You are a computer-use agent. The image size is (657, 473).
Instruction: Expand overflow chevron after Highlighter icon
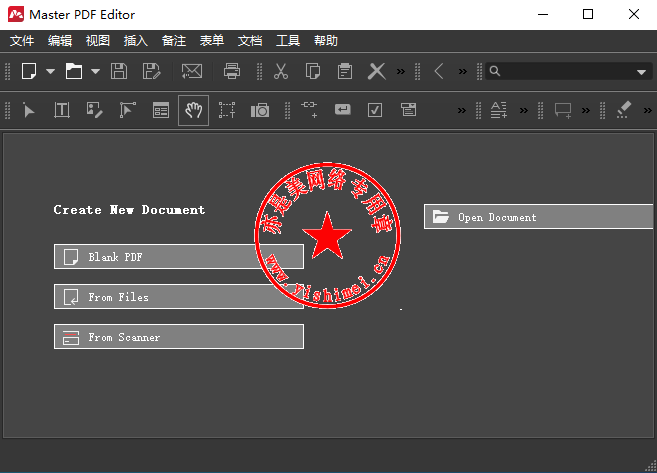pos(648,111)
